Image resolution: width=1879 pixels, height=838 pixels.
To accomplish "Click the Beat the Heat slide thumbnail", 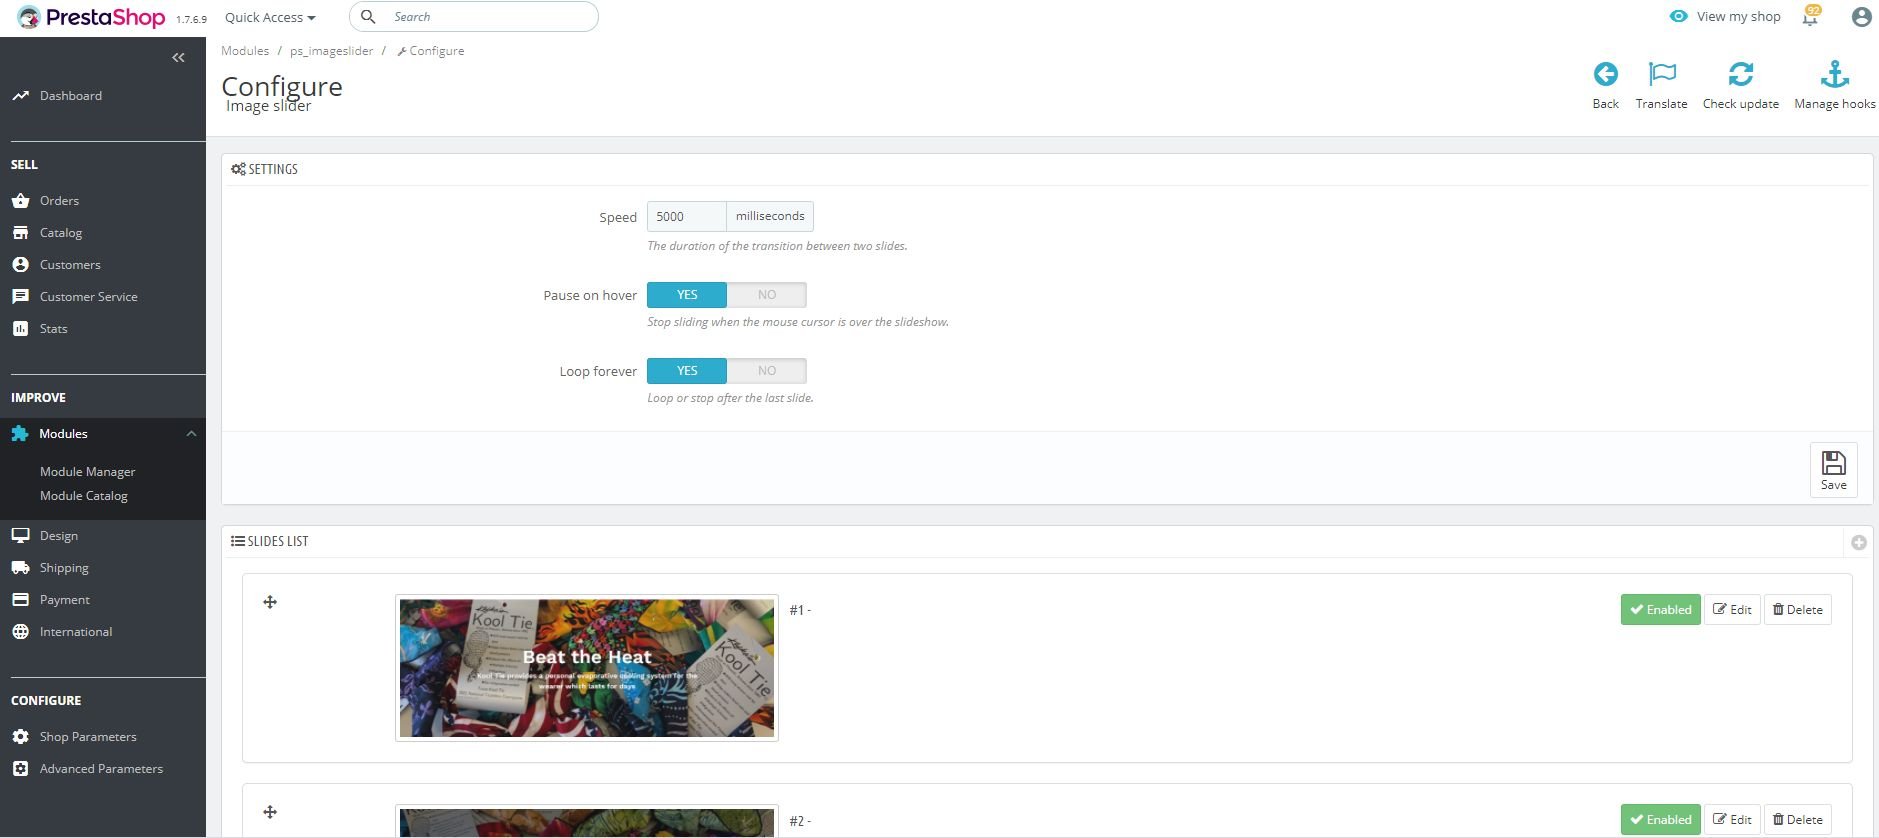I will 587,668.
